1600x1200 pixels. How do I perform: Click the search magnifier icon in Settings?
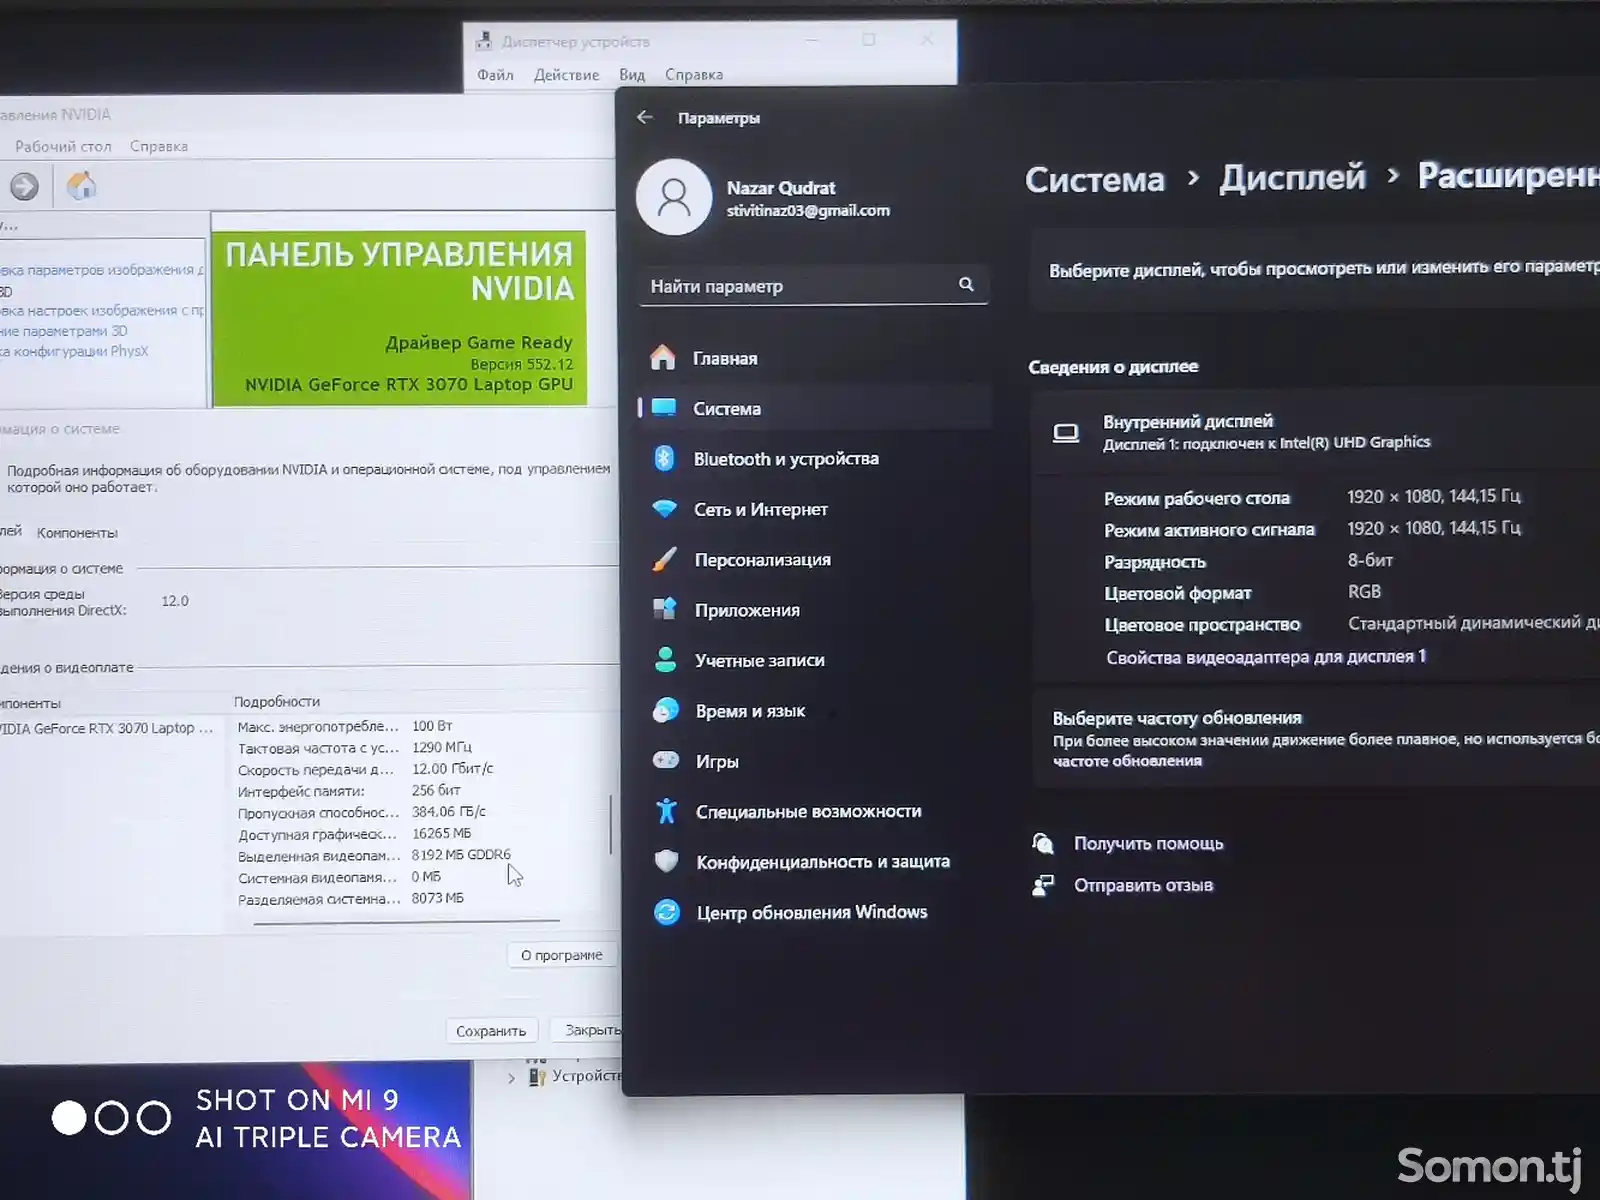click(966, 285)
